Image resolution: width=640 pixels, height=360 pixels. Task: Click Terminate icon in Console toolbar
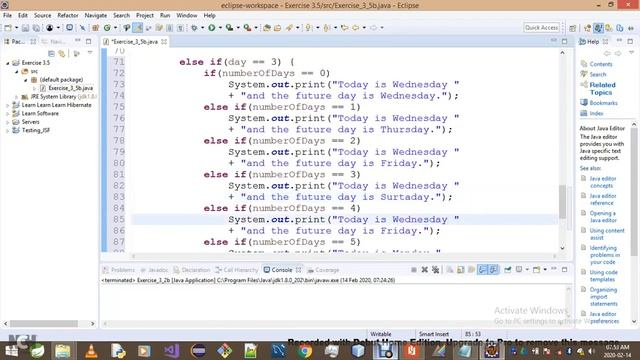point(413,270)
